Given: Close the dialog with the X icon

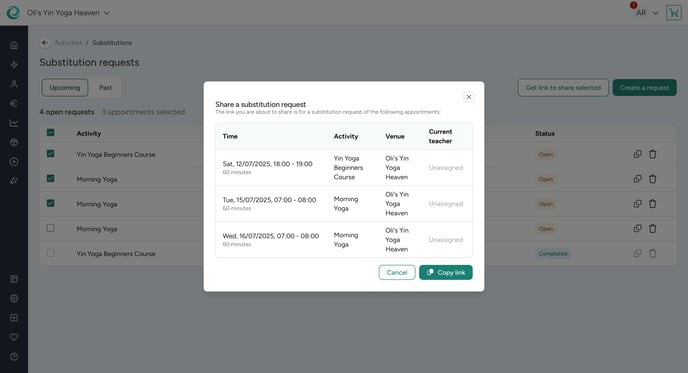Looking at the screenshot, I should 469,97.
